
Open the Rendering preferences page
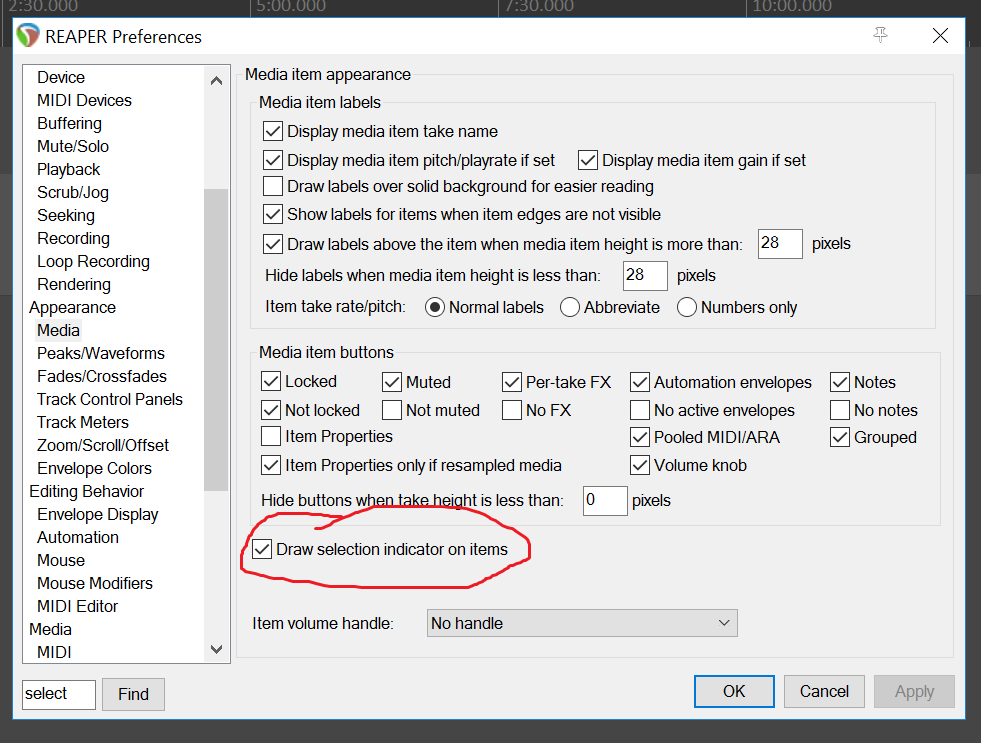(74, 284)
